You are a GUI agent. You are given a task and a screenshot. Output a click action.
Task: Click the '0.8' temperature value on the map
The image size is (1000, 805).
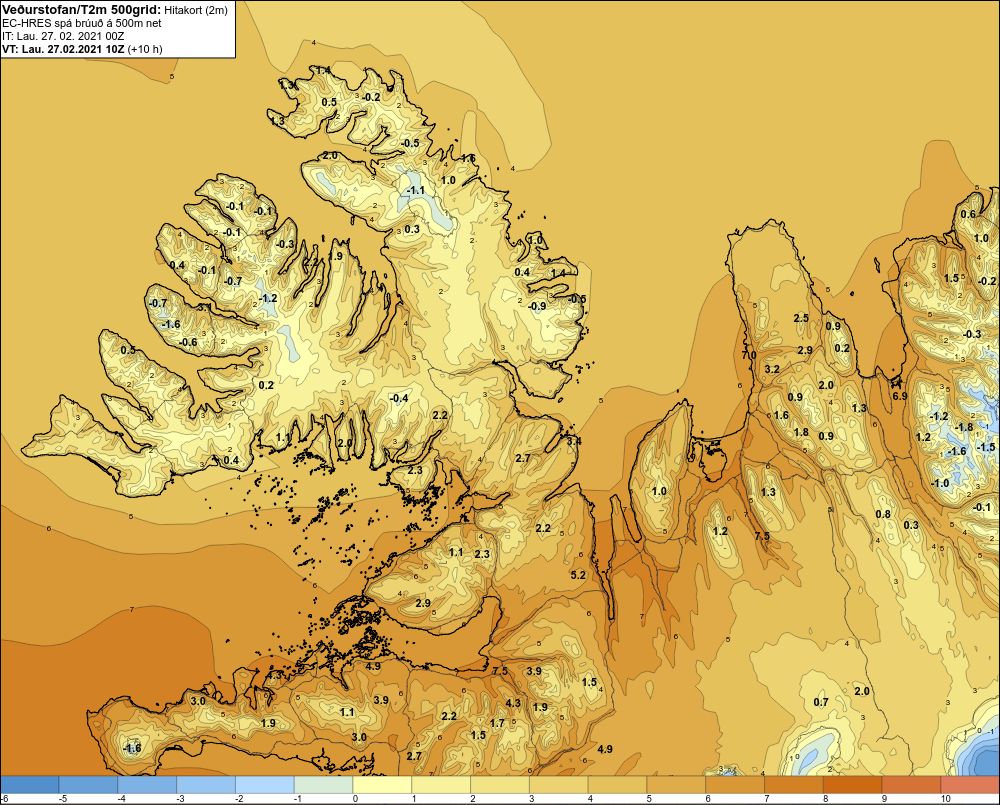pyautogui.click(x=883, y=515)
